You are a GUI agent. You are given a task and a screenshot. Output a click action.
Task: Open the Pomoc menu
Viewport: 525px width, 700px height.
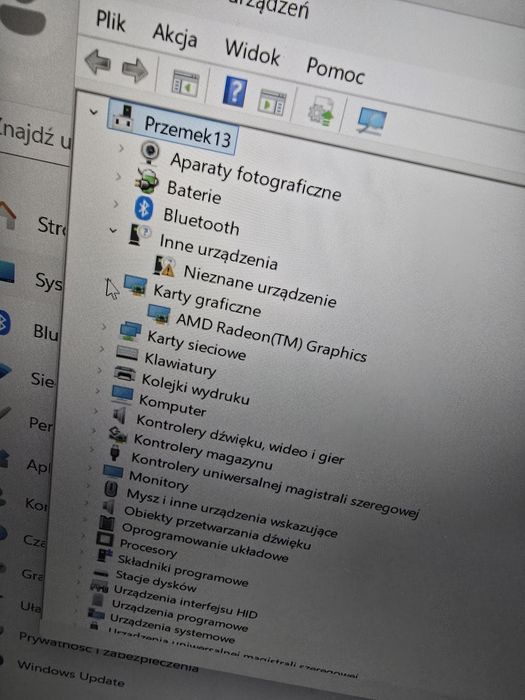tap(335, 71)
